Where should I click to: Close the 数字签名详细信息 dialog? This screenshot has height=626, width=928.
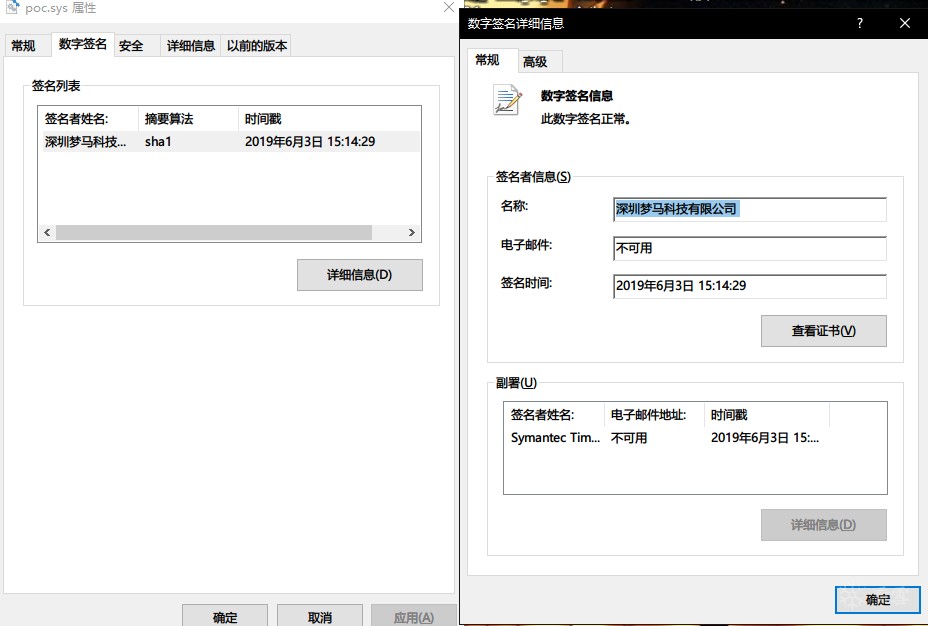click(x=905, y=23)
